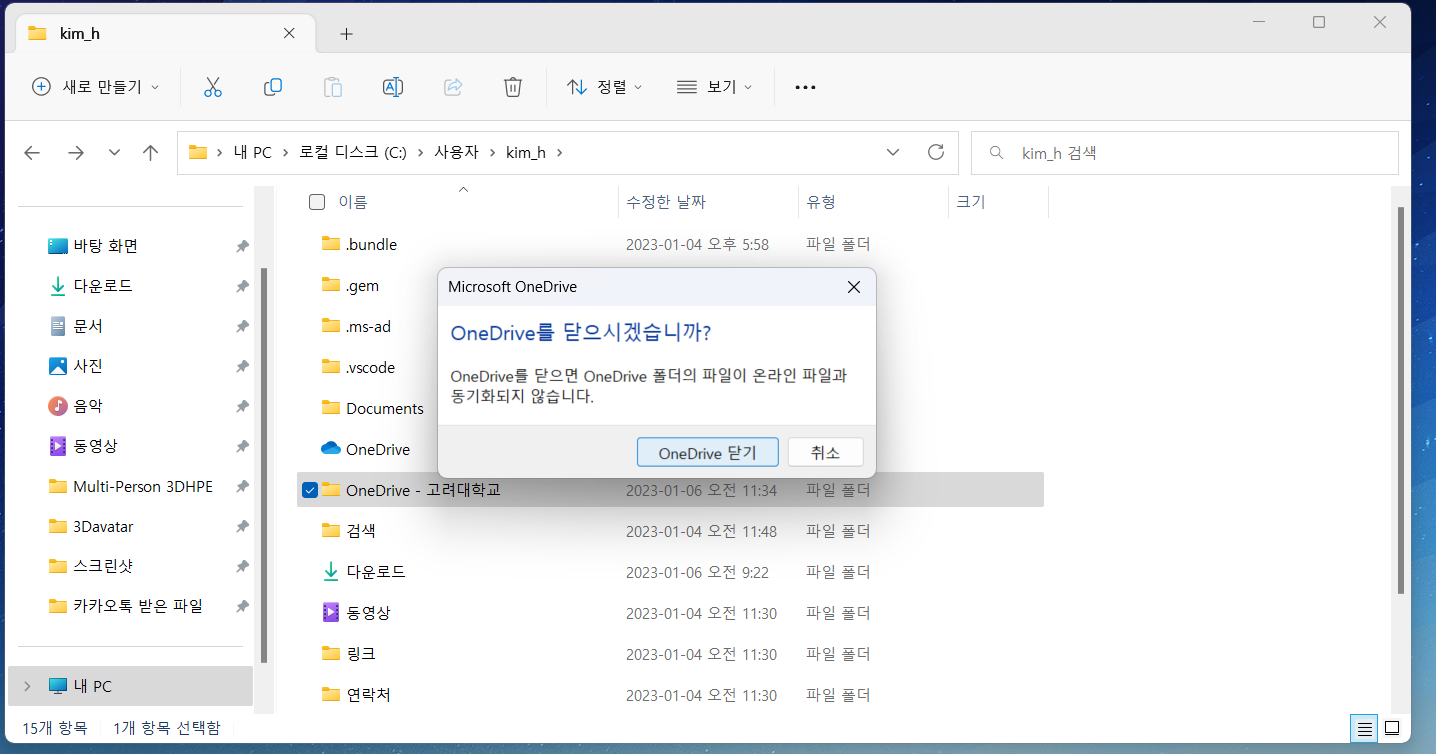Viewport: 1436px width, 754px height.
Task: Go up one folder level arrow
Action: pyautogui.click(x=150, y=153)
